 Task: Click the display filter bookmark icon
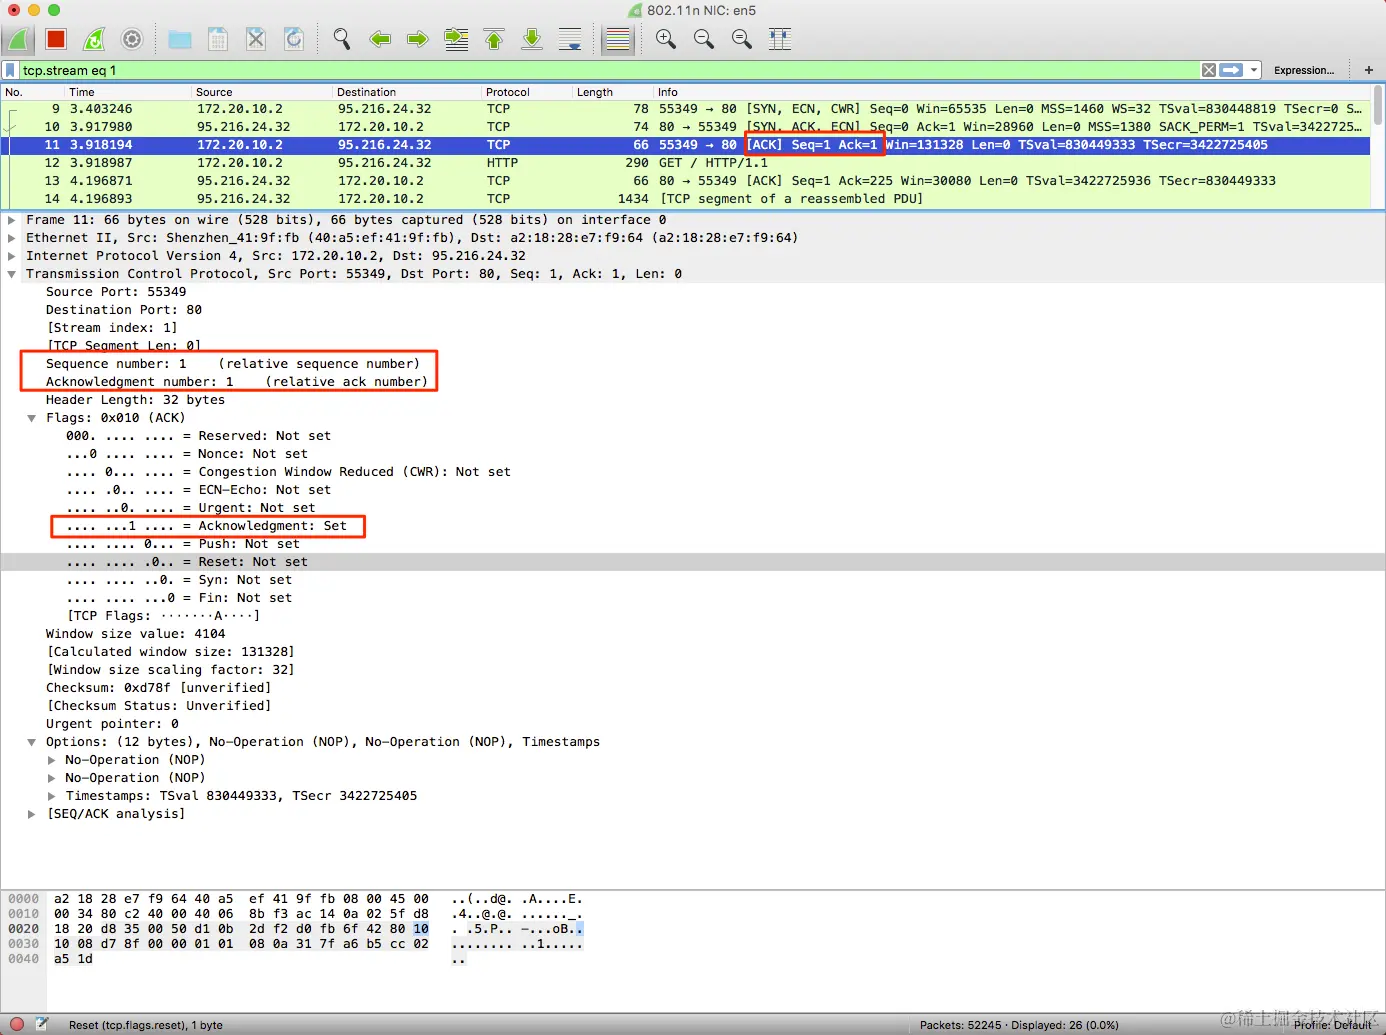[10, 70]
